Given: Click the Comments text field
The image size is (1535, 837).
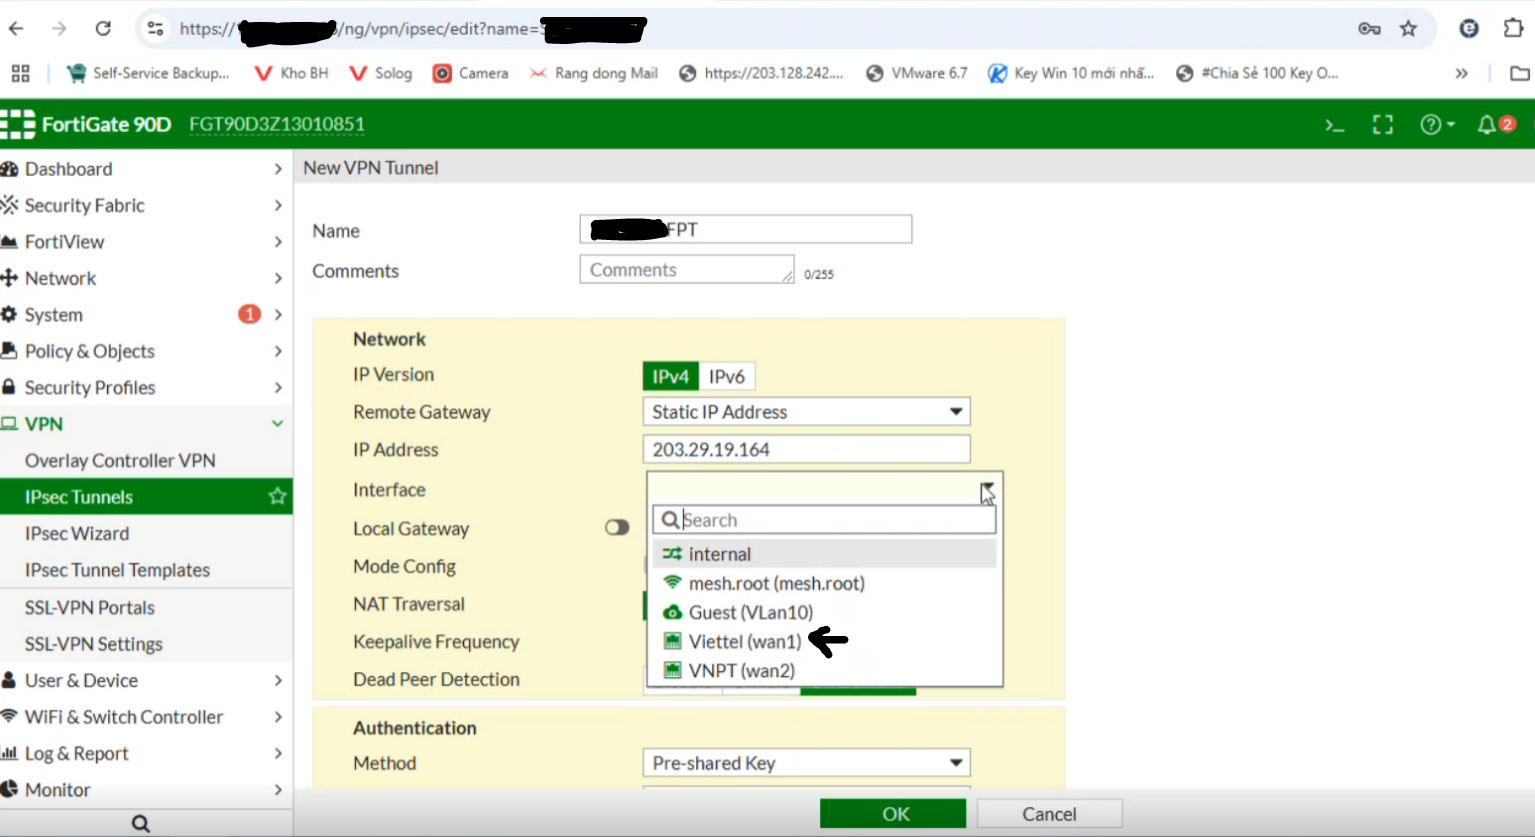Looking at the screenshot, I should pyautogui.click(x=686, y=270).
